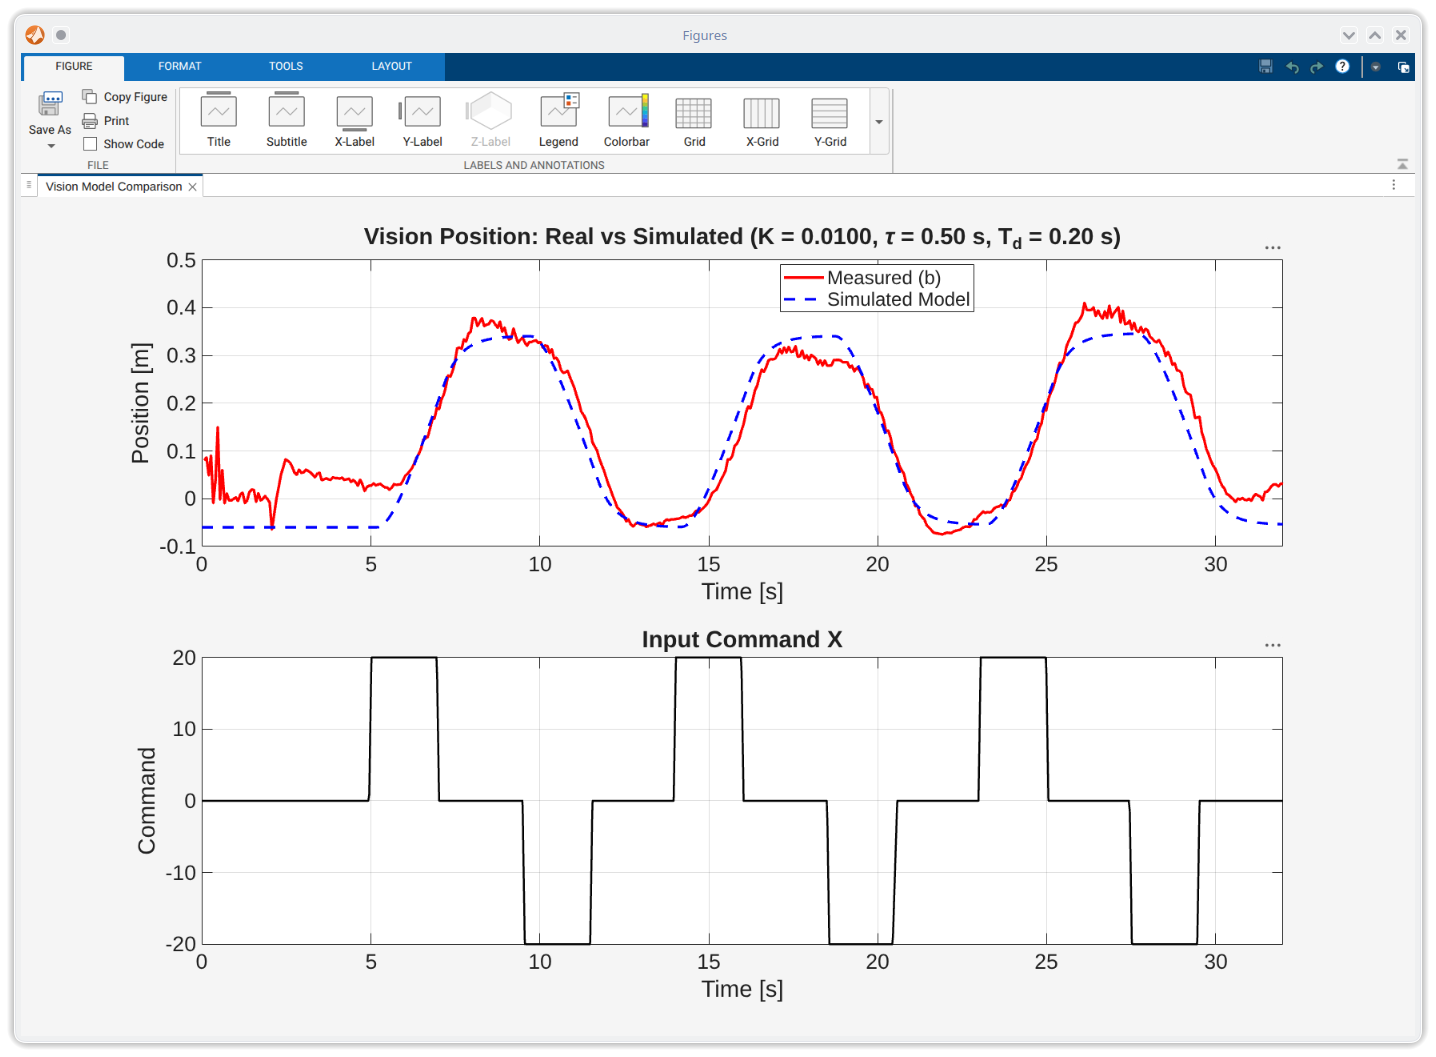1436x1057 pixels.
Task: Click the MATLAB logo in title bar
Action: (x=35, y=35)
